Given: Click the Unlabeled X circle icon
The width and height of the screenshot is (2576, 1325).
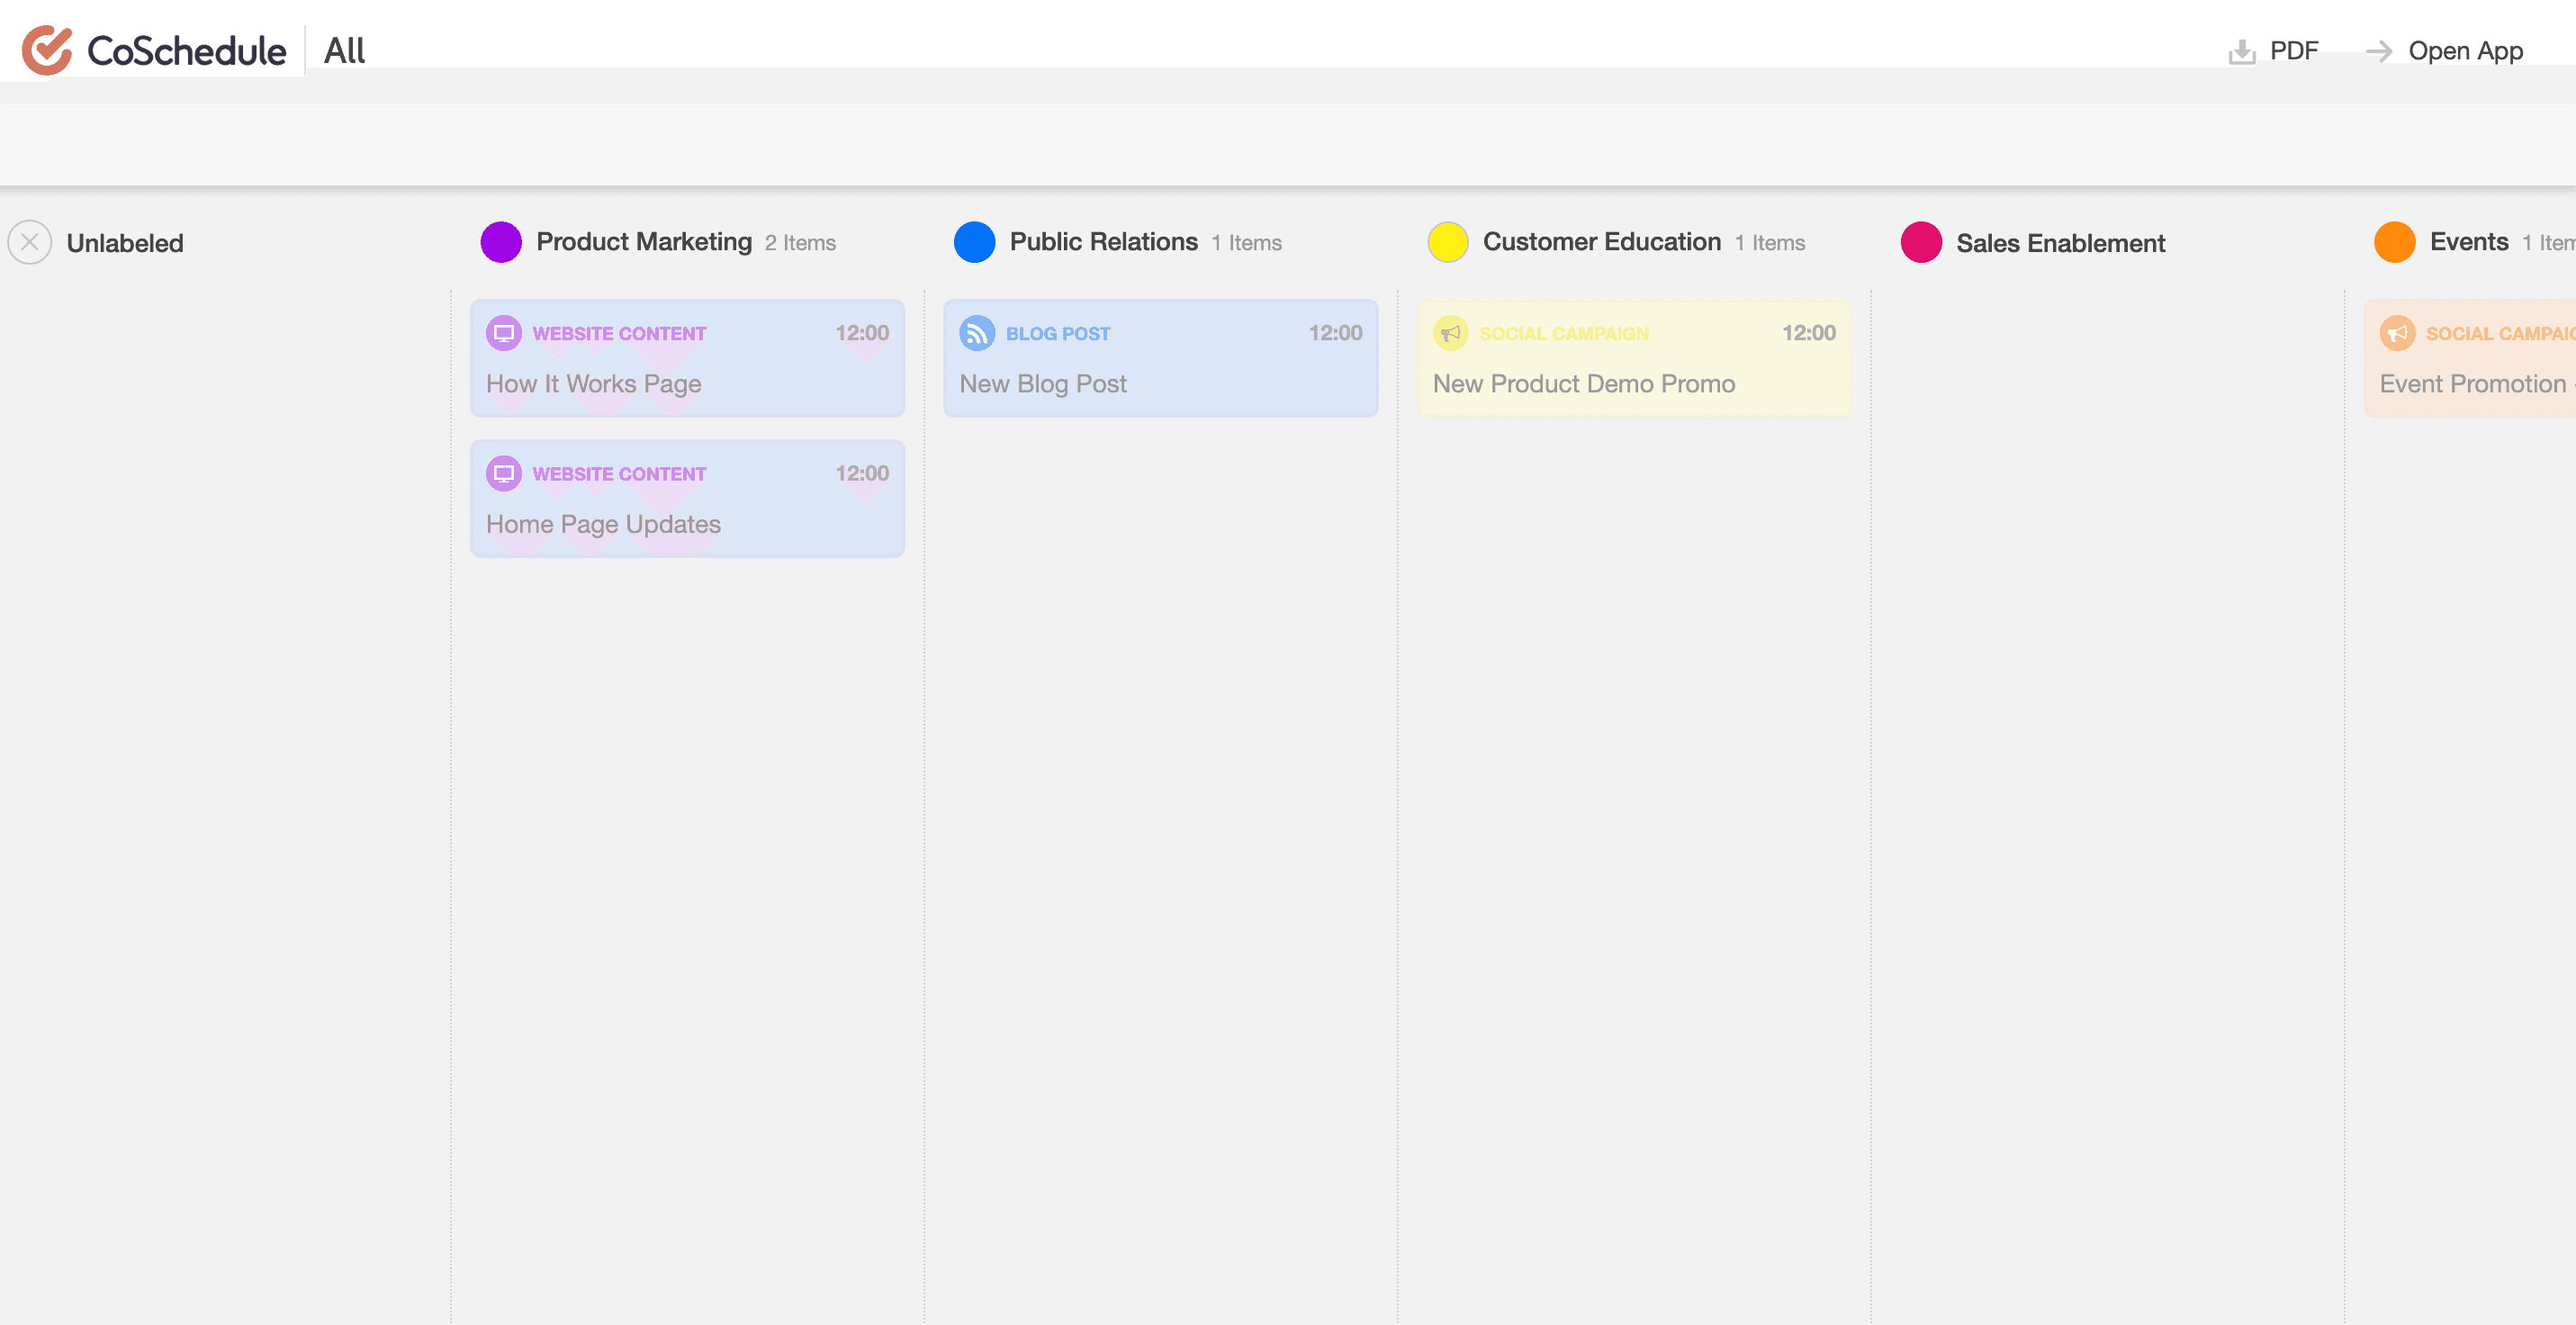Looking at the screenshot, I should [x=30, y=242].
